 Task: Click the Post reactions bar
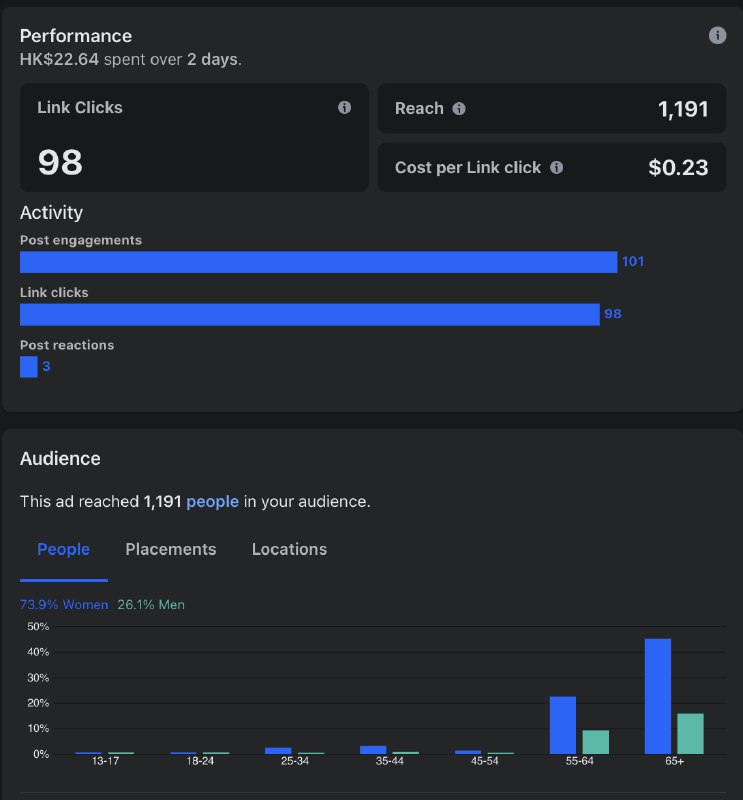[29, 367]
